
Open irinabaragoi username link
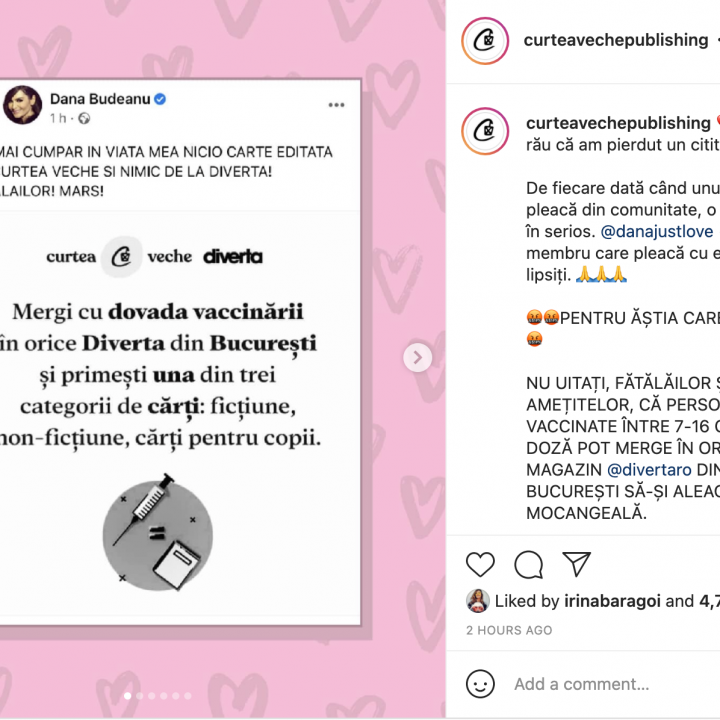[x=612, y=601]
